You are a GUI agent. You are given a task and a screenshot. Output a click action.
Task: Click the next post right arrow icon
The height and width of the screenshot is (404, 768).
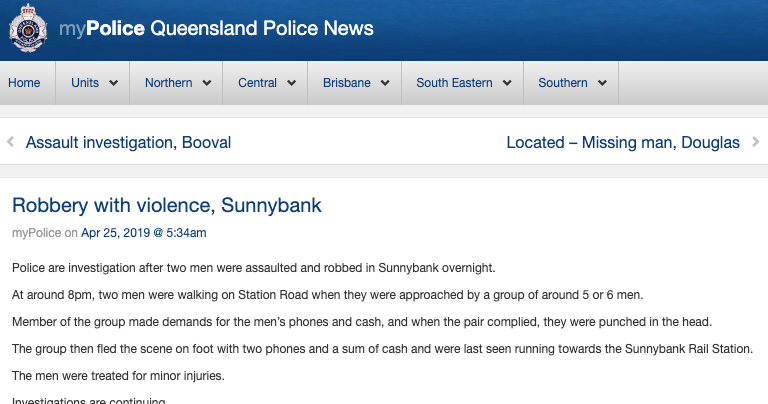point(755,143)
